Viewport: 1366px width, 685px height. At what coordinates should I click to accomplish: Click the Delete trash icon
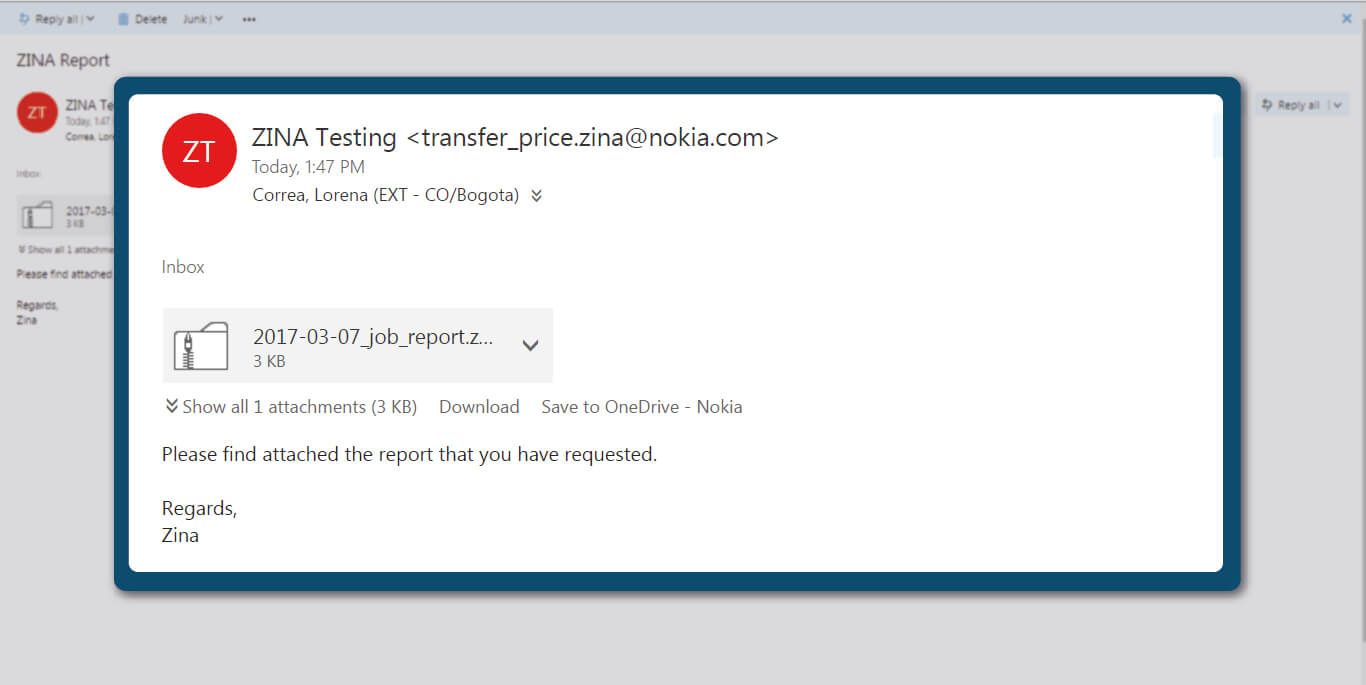(124, 19)
